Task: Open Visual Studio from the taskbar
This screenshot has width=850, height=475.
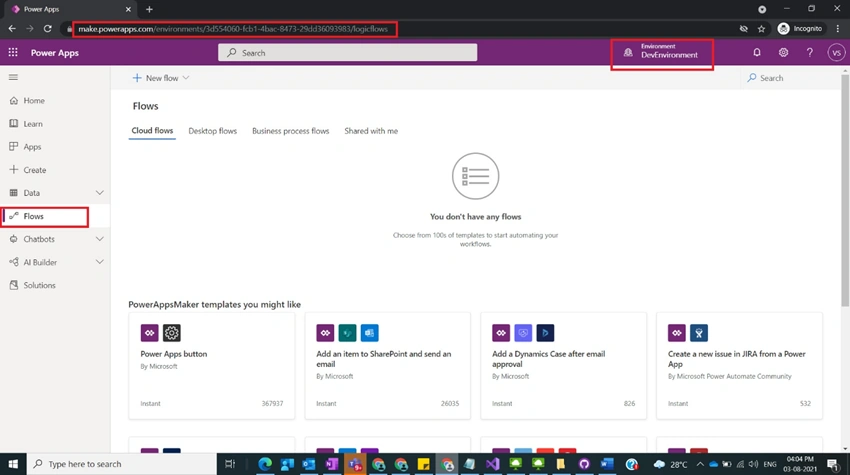Action: point(492,464)
